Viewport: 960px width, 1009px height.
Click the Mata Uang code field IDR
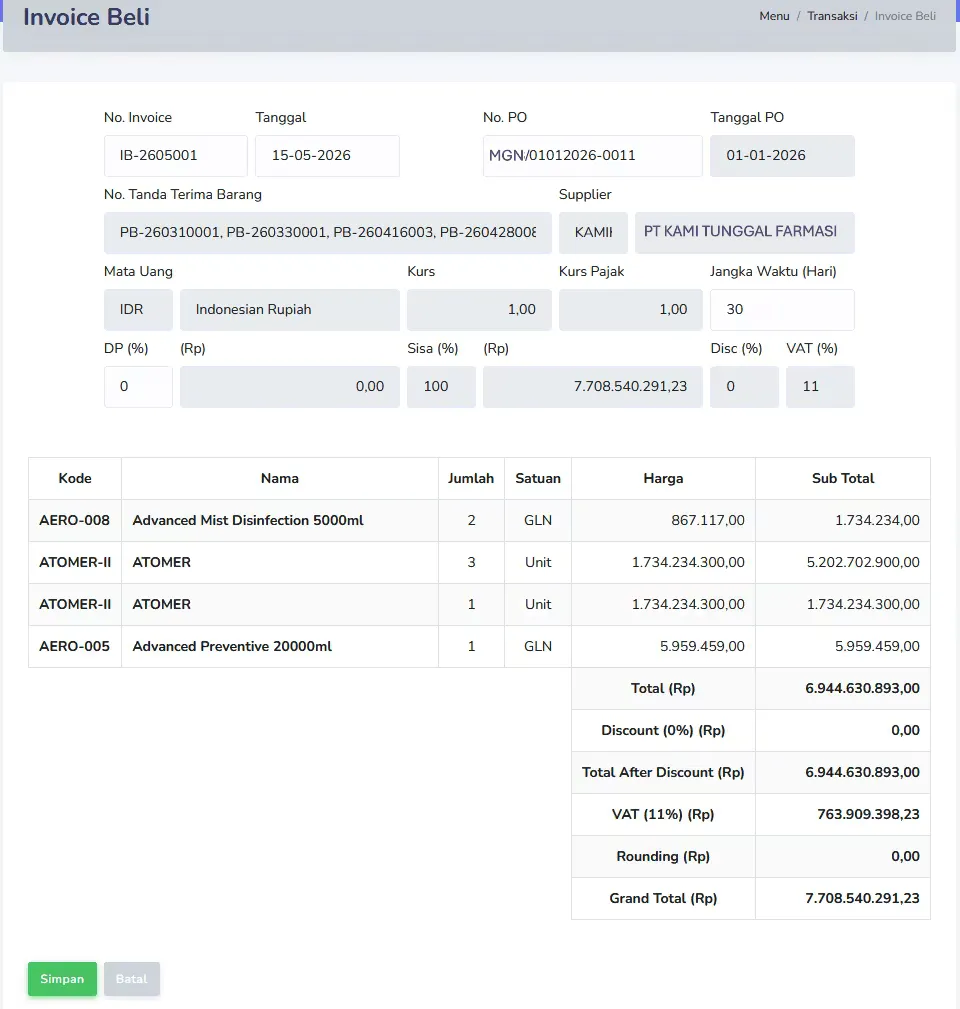[138, 310]
